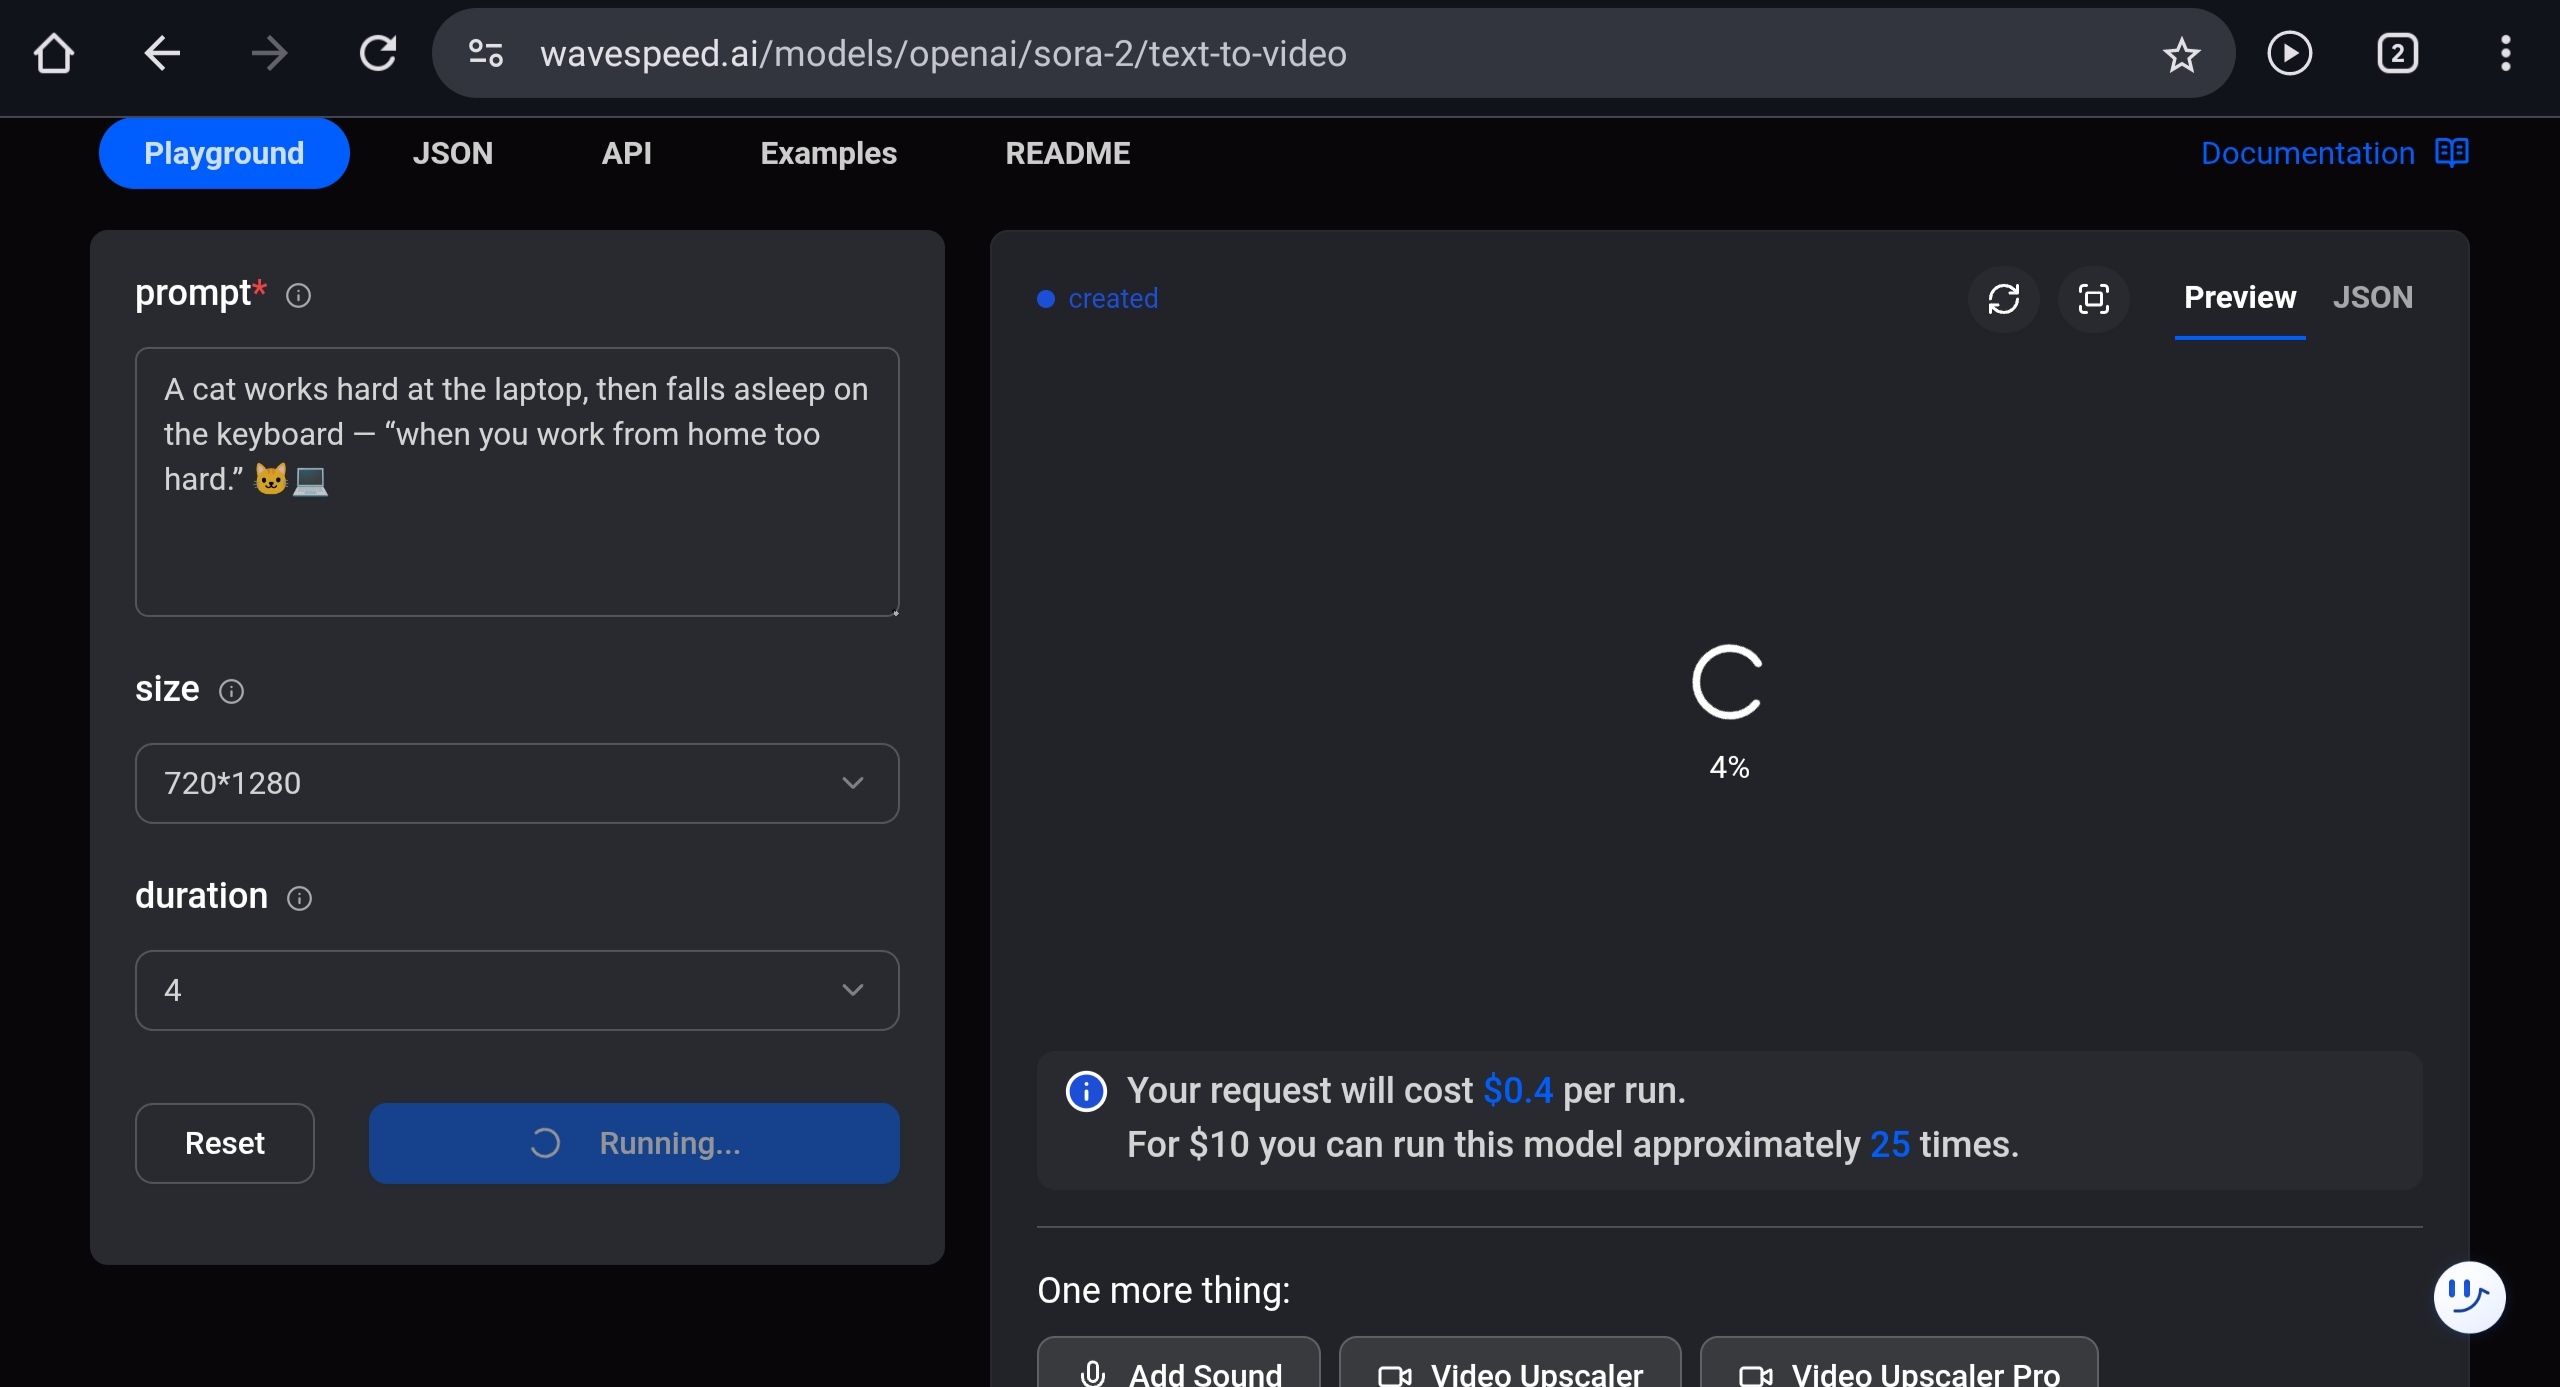Click the refresh result icon in preview panel

pos(2003,299)
